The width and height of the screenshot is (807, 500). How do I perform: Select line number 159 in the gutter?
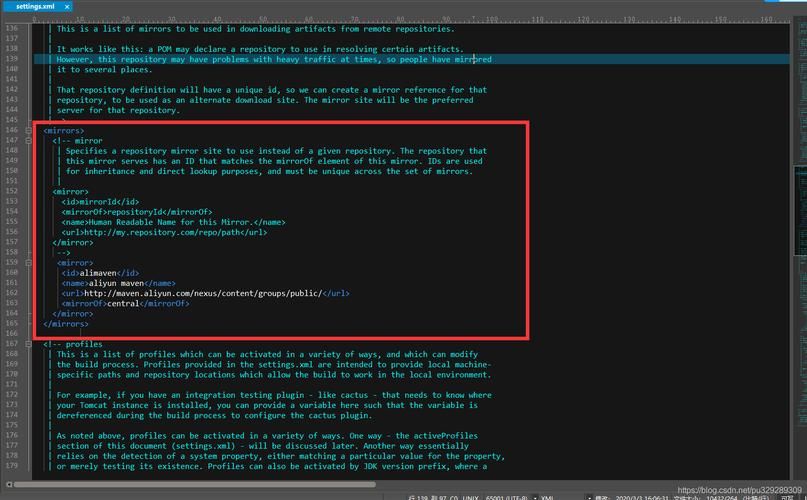(x=12, y=262)
